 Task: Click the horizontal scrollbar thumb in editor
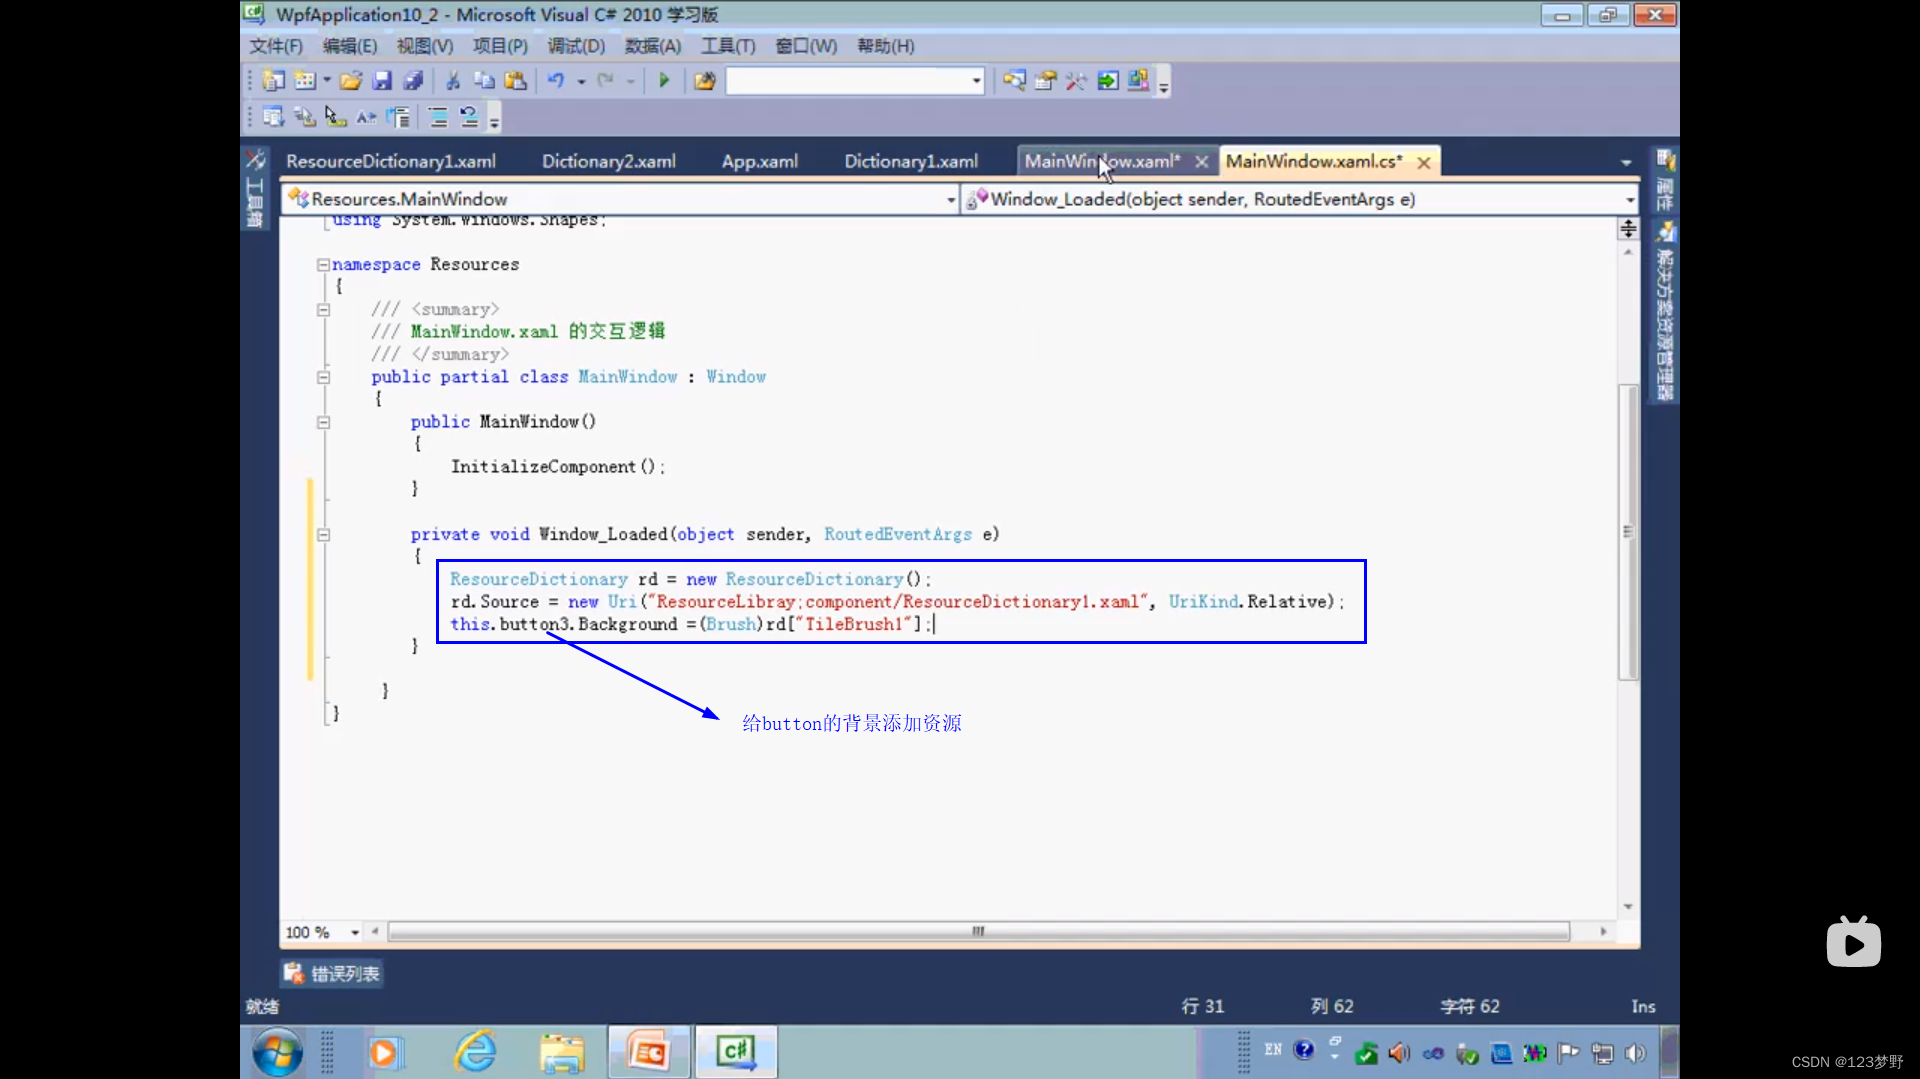point(978,931)
